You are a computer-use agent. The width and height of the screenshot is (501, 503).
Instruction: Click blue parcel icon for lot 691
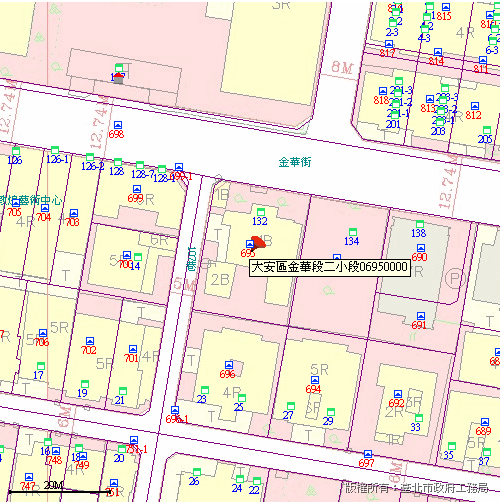click(421, 316)
